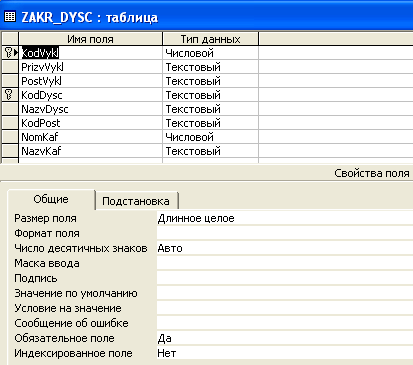This screenshot has height=365, width=413.
Task: Open the data type cell for KodDysc
Action: pyautogui.click(x=211, y=95)
